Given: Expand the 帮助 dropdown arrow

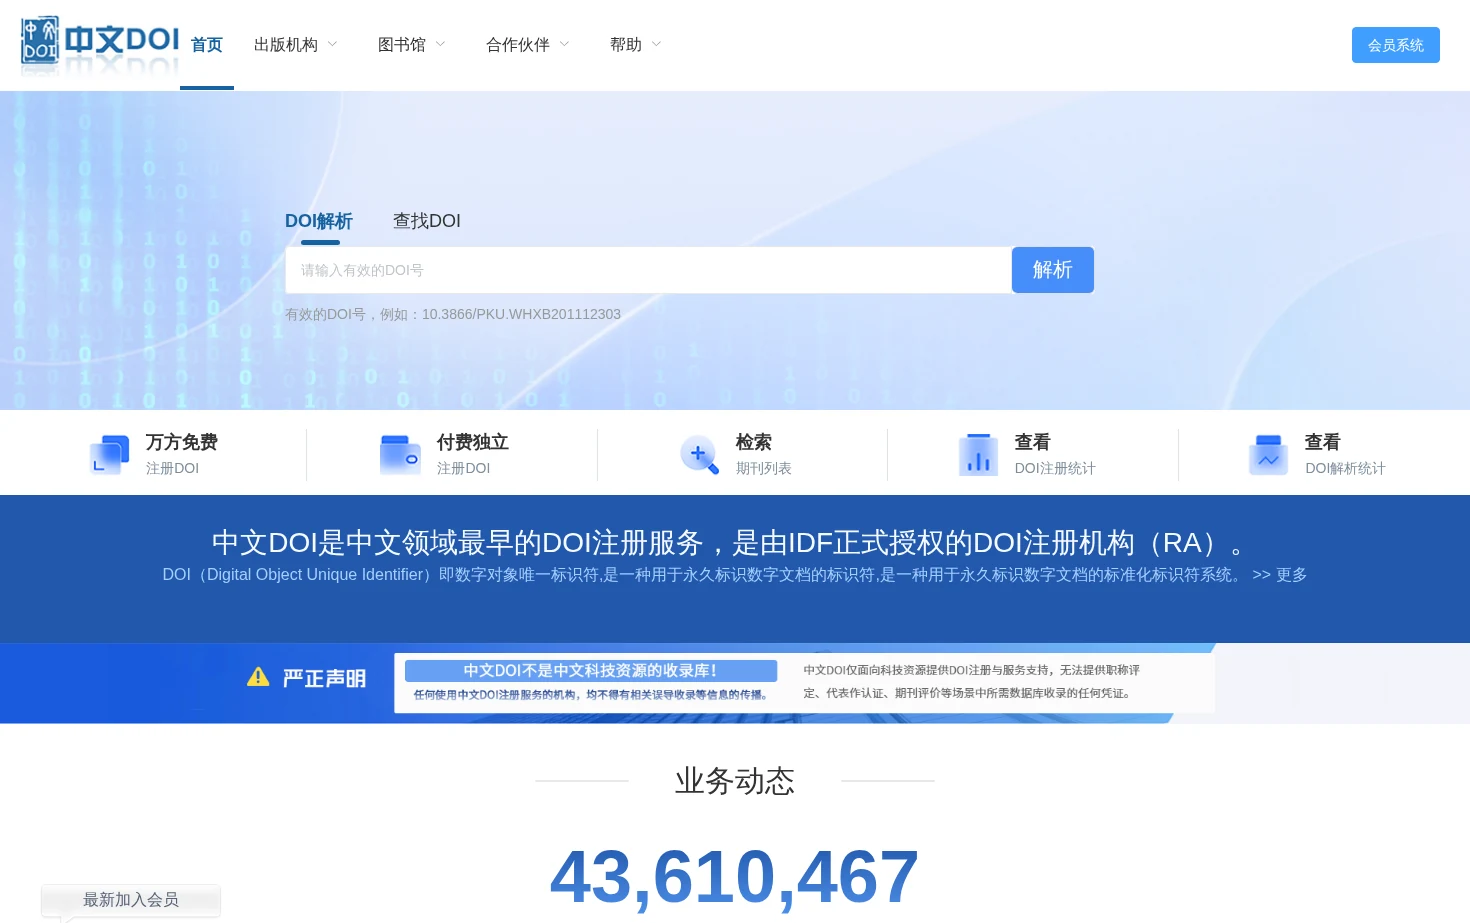Looking at the screenshot, I should tap(657, 44).
